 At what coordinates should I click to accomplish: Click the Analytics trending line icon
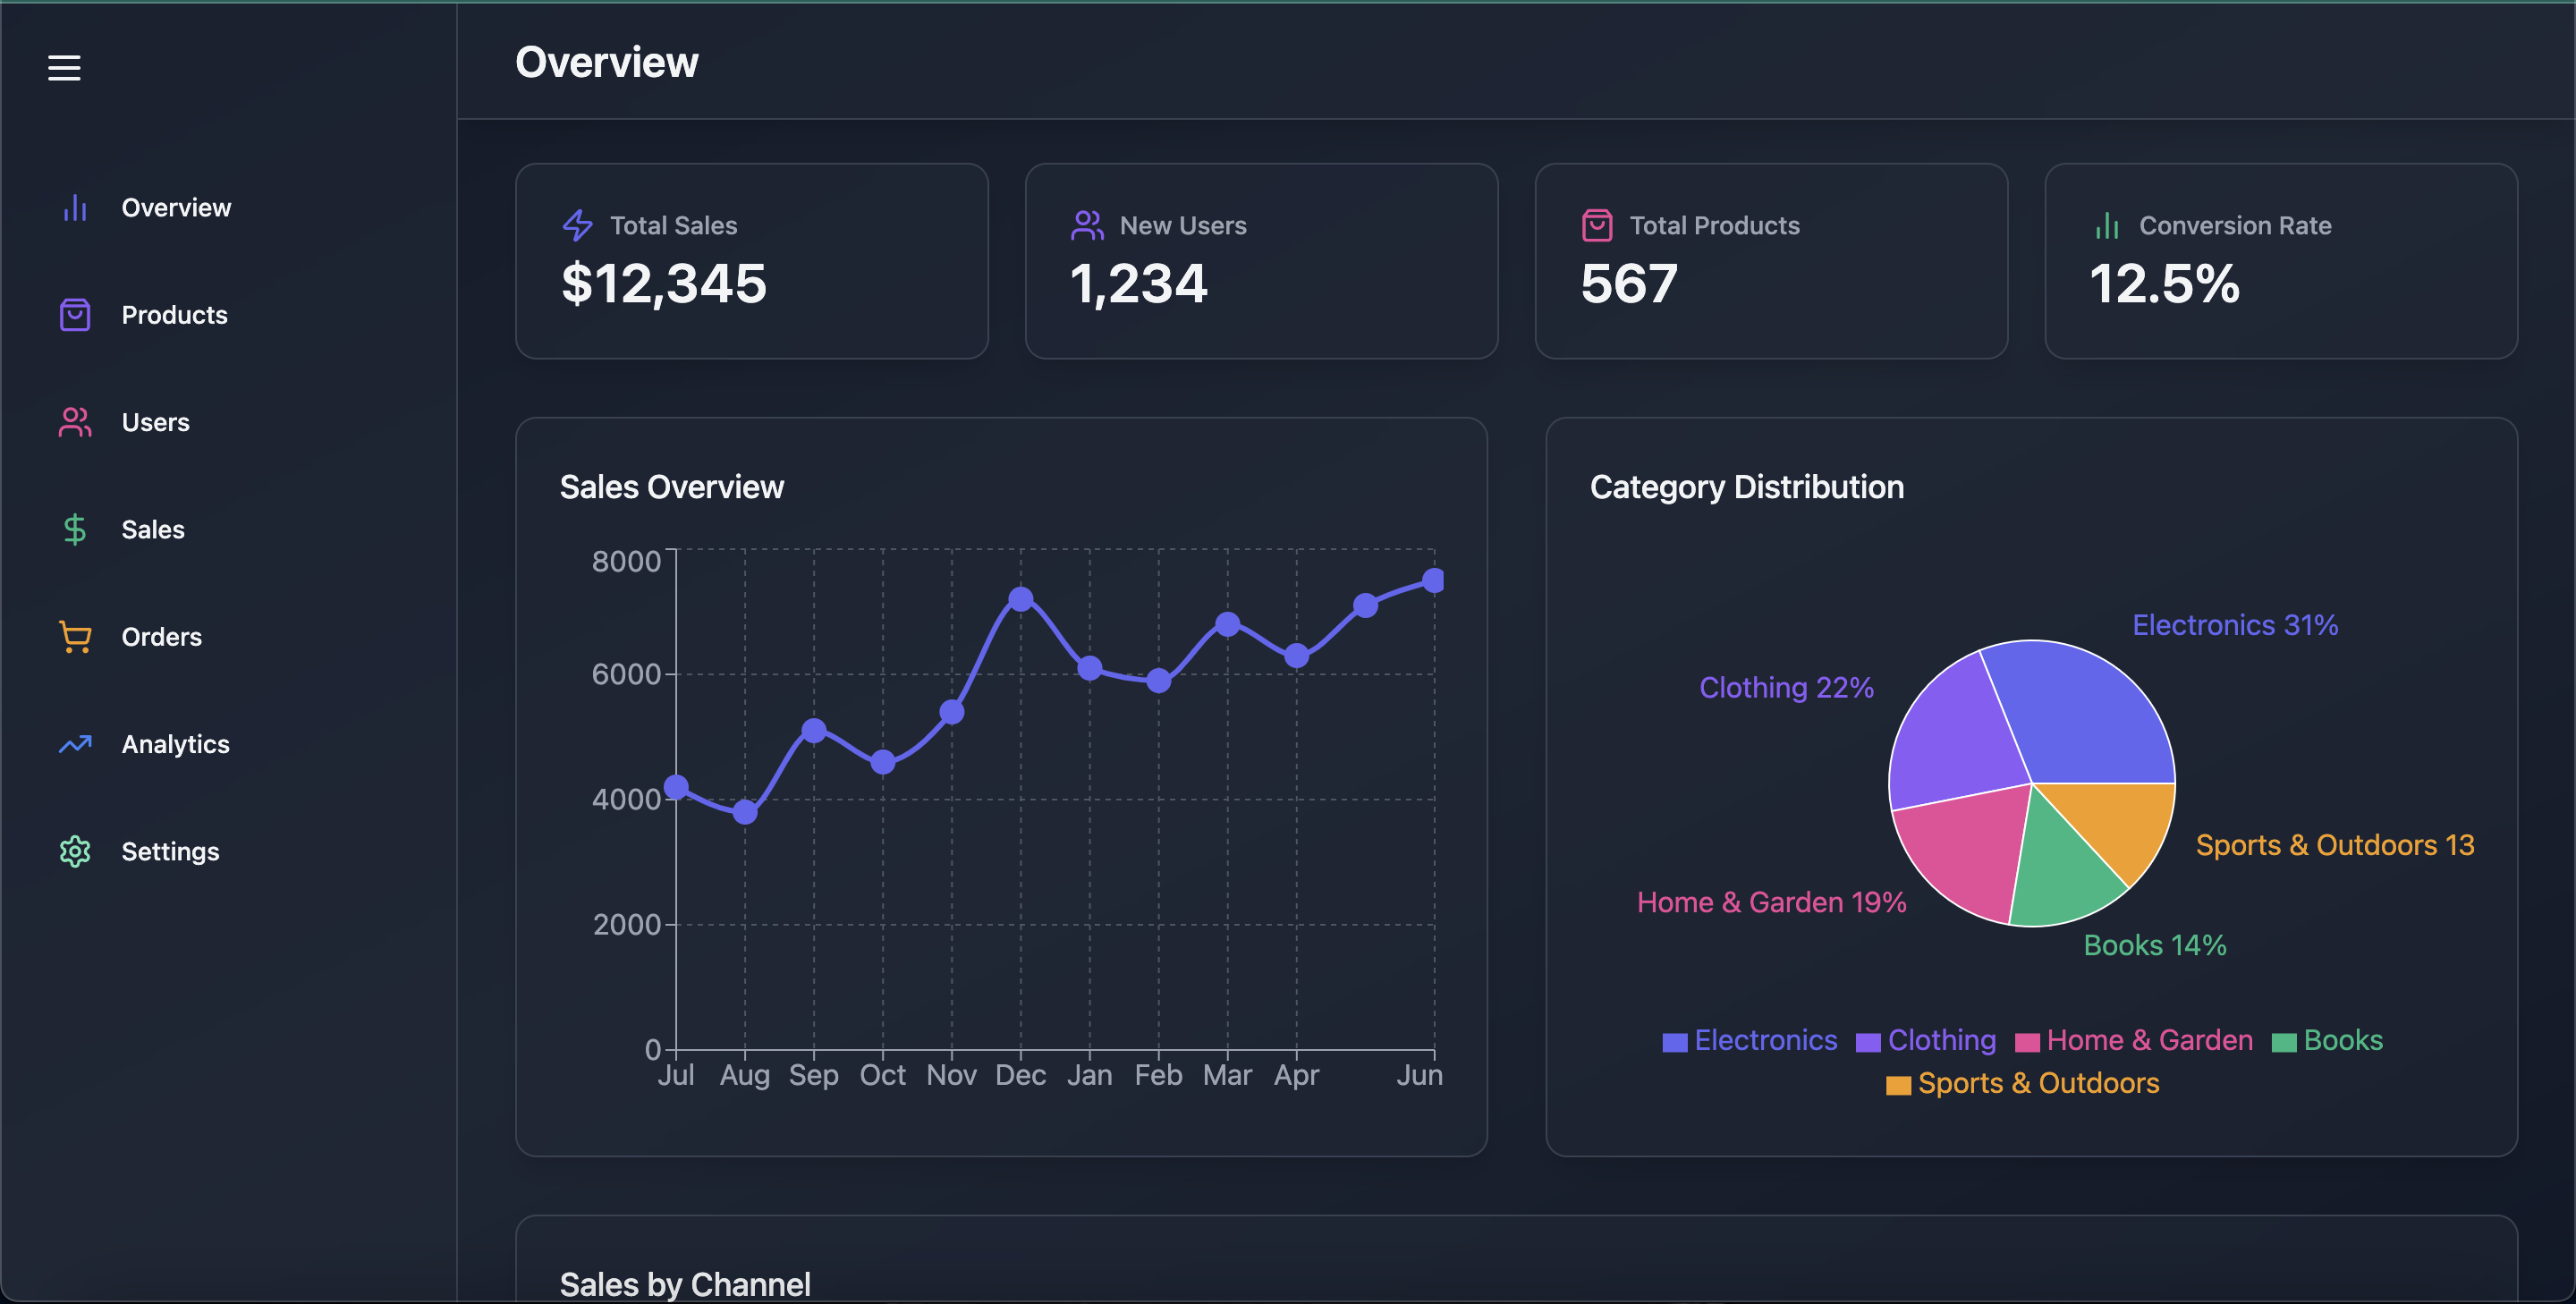[x=75, y=744]
